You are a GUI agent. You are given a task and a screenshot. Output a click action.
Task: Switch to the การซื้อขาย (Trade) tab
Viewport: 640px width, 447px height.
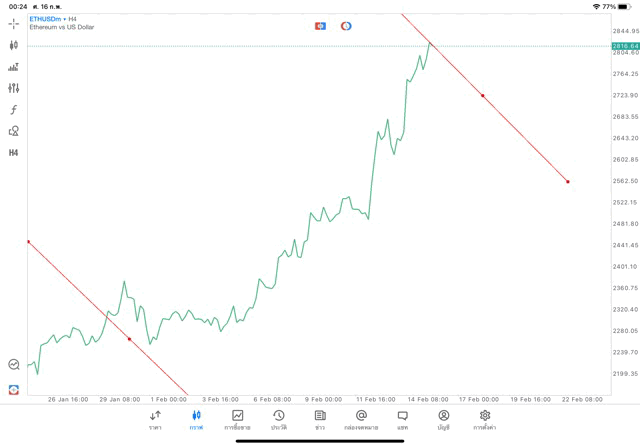pyautogui.click(x=237, y=419)
